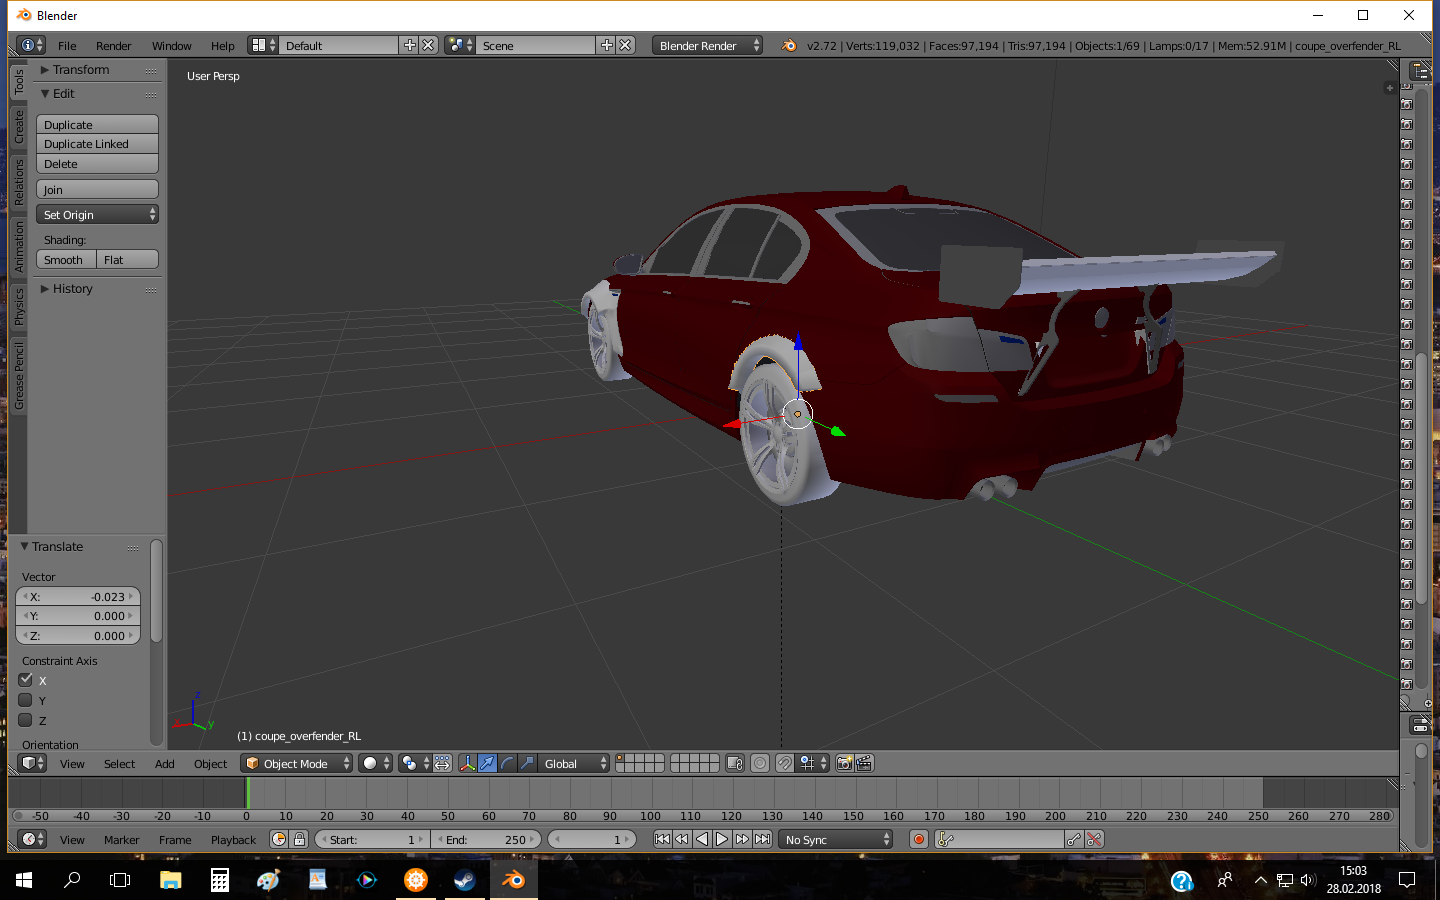Click the Duplicate Linked button
This screenshot has width=1440, height=900.
point(97,144)
